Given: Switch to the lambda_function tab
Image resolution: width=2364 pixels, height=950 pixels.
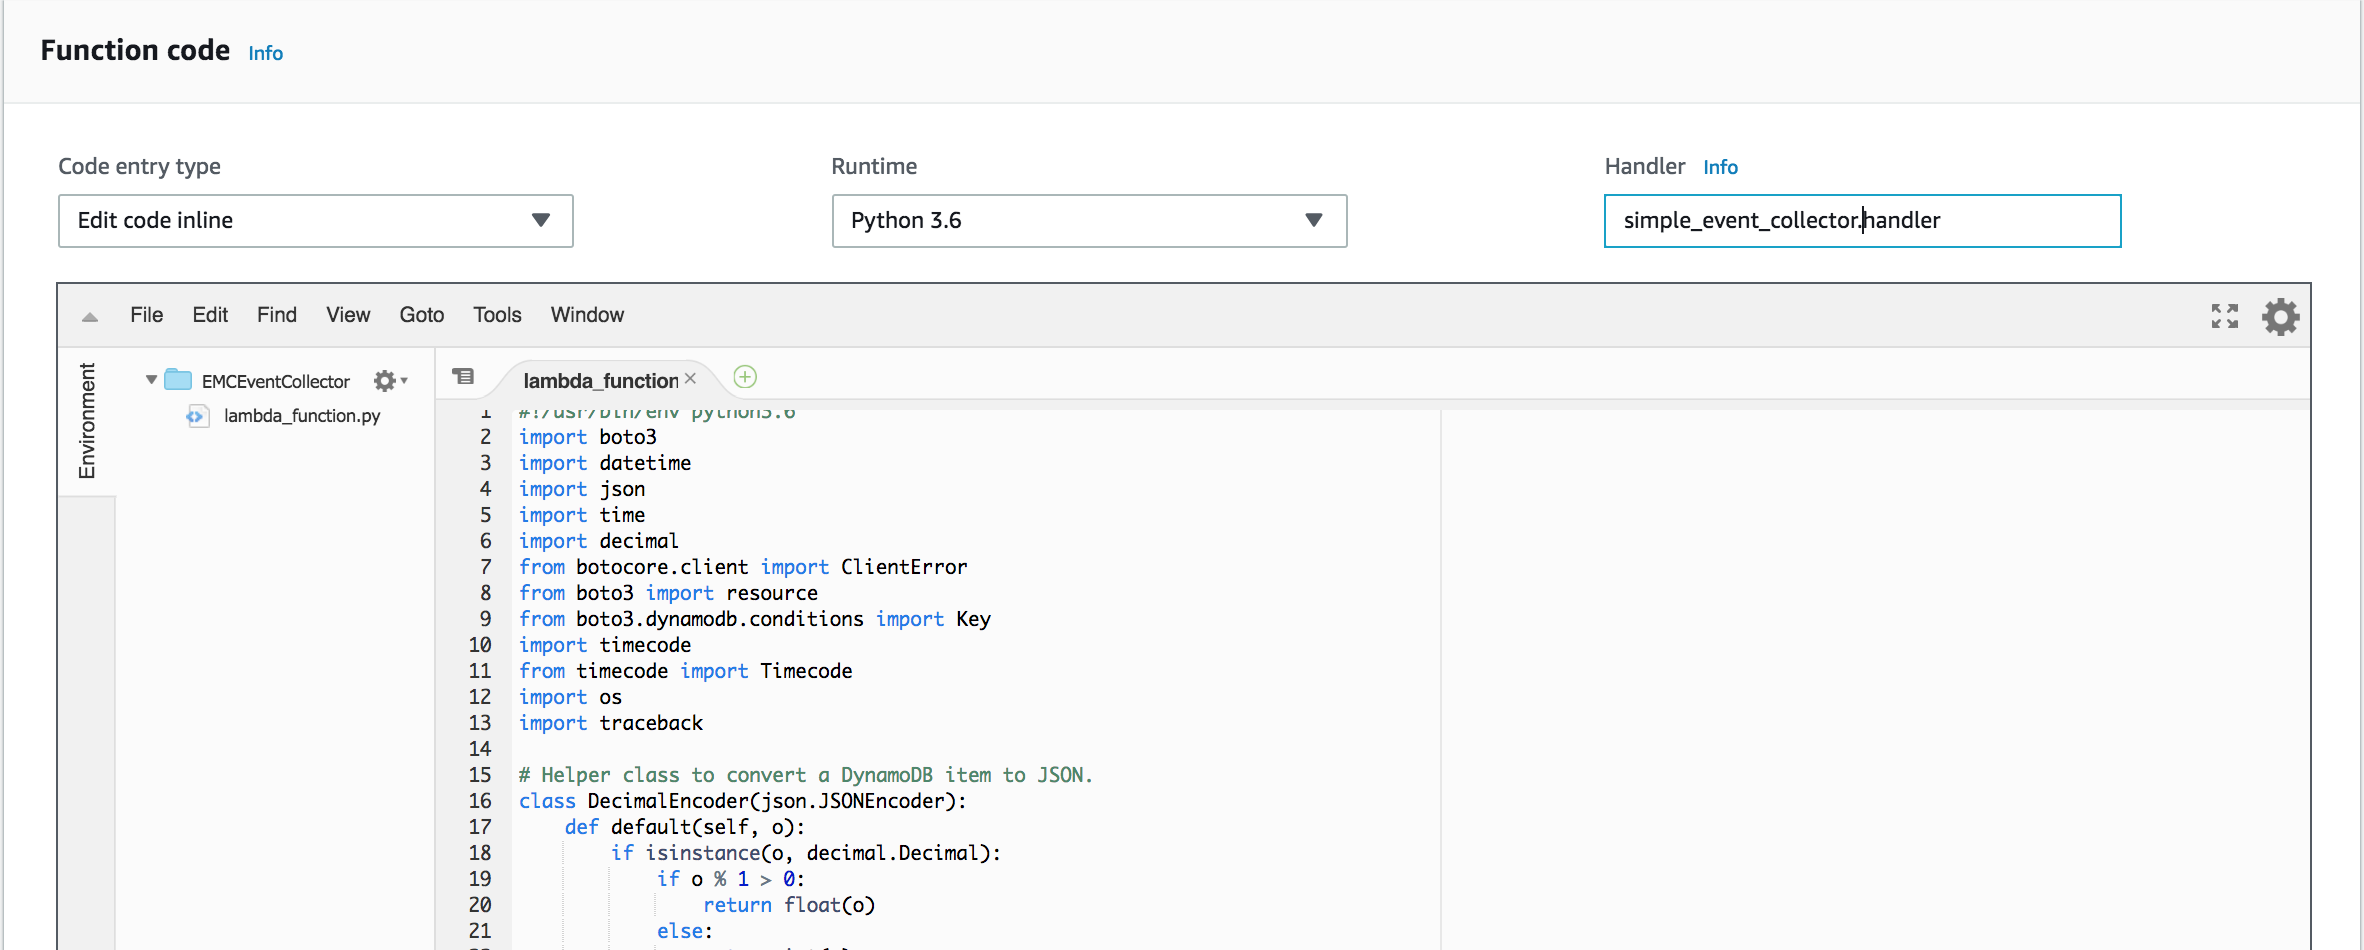Looking at the screenshot, I should point(600,381).
